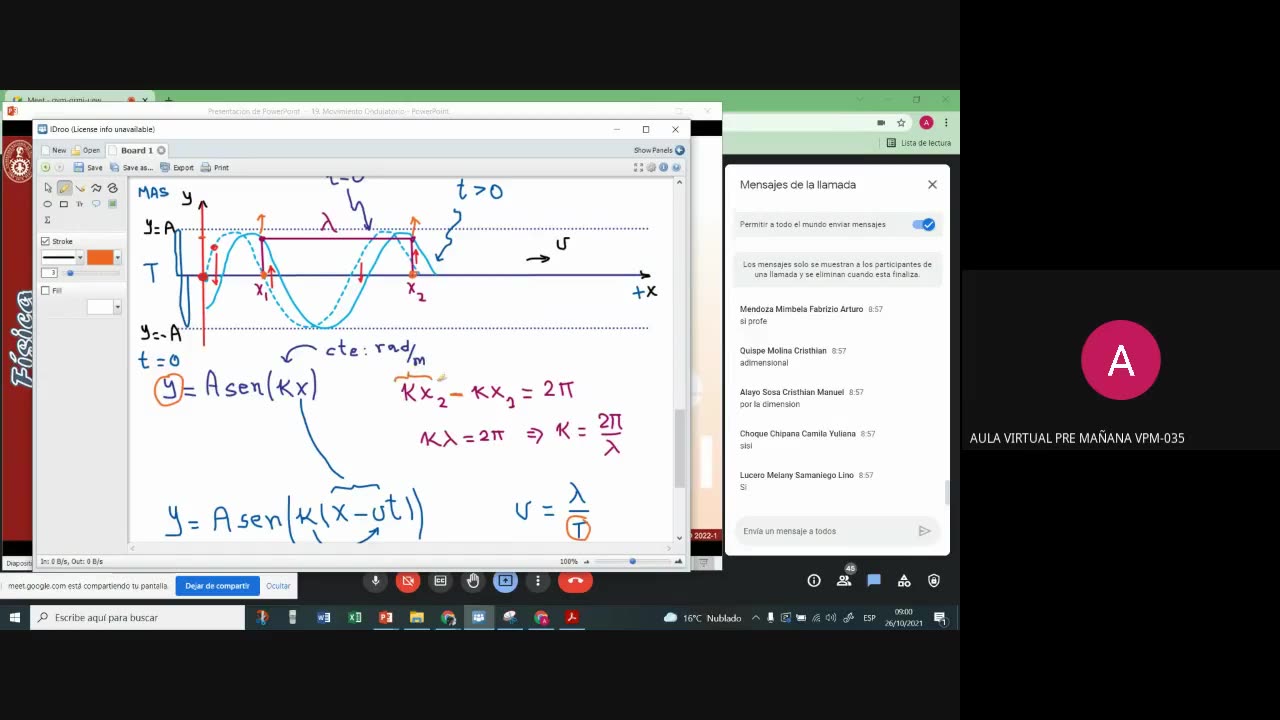Mute microphone in Meet controls
The image size is (1280, 720).
(376, 581)
